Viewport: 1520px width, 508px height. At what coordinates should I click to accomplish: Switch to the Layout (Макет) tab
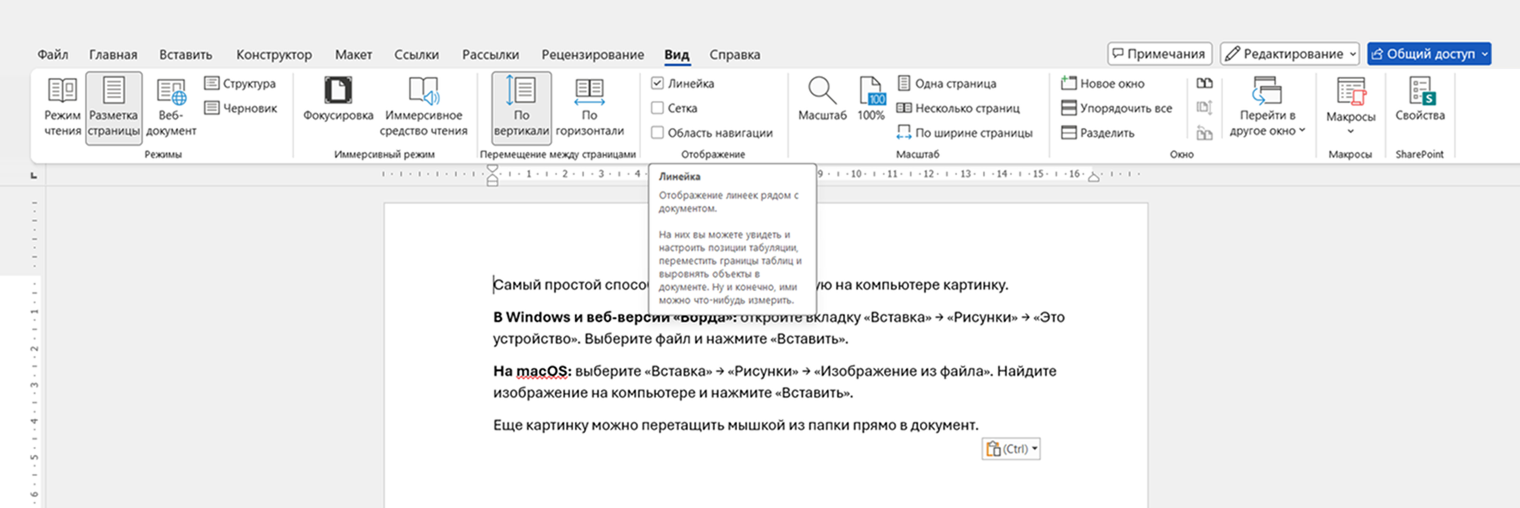point(354,55)
